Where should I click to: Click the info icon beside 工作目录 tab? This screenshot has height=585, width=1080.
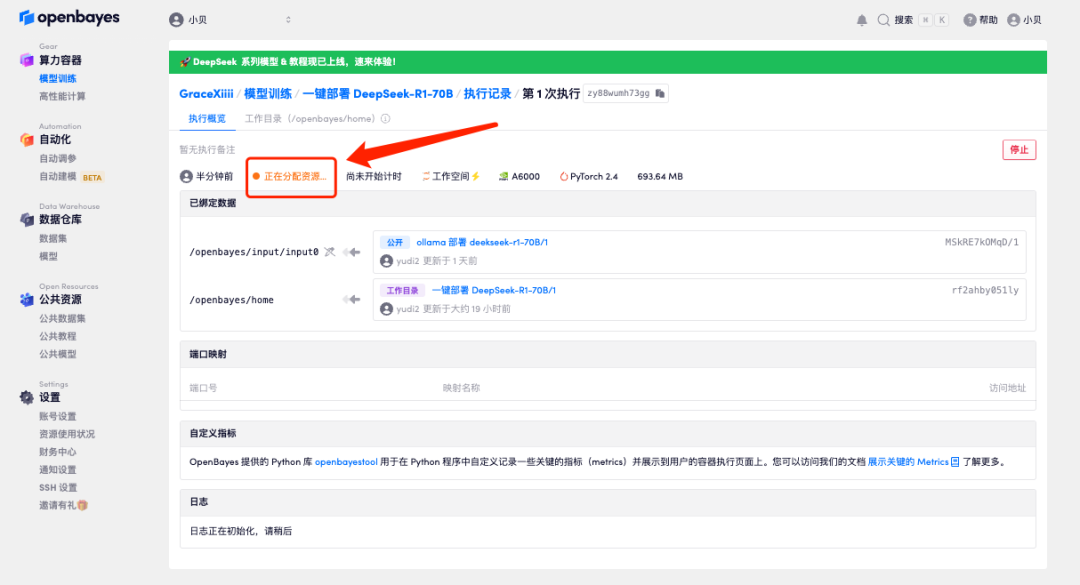[x=386, y=119]
